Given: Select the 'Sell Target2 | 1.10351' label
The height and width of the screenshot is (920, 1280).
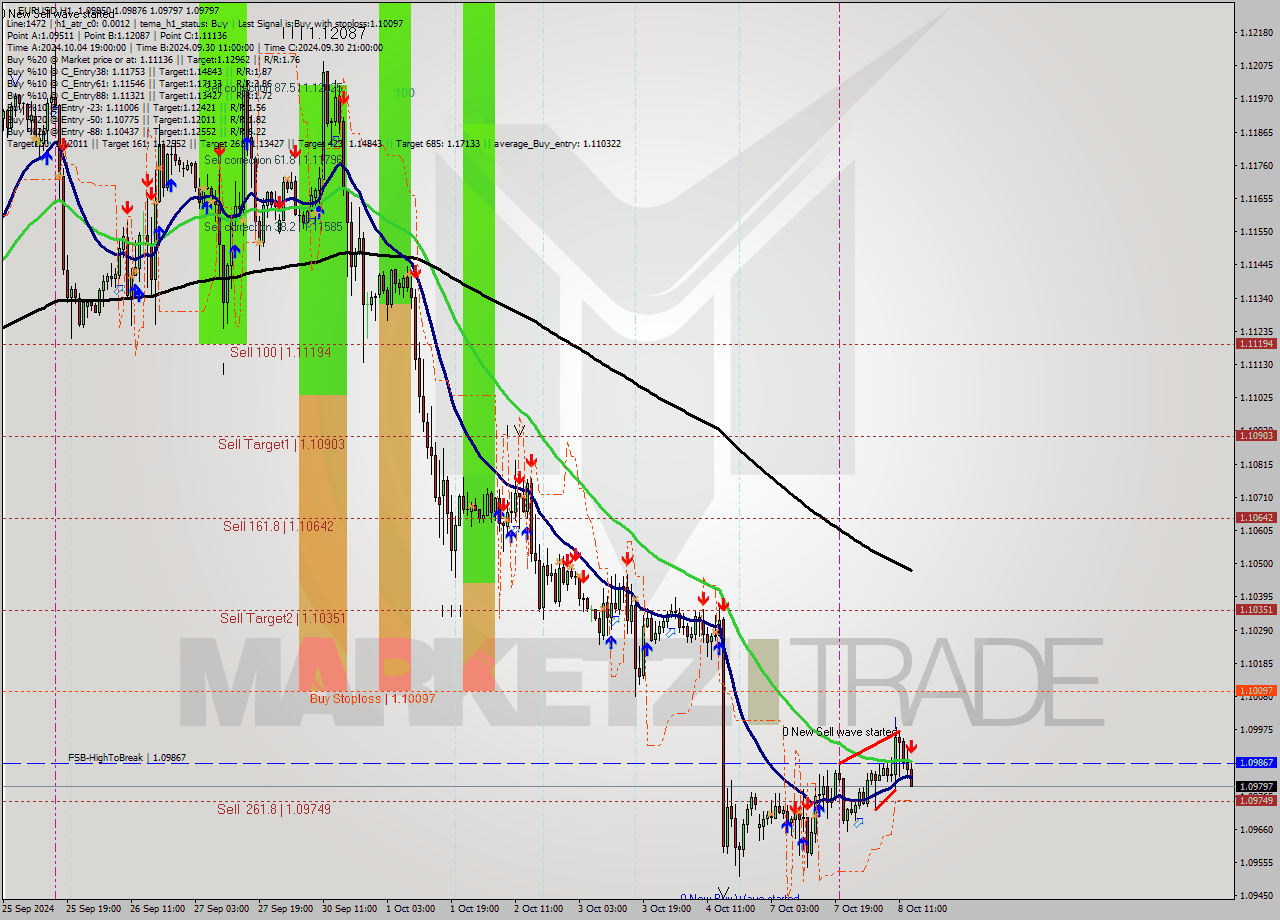Looking at the screenshot, I should click(x=282, y=619).
